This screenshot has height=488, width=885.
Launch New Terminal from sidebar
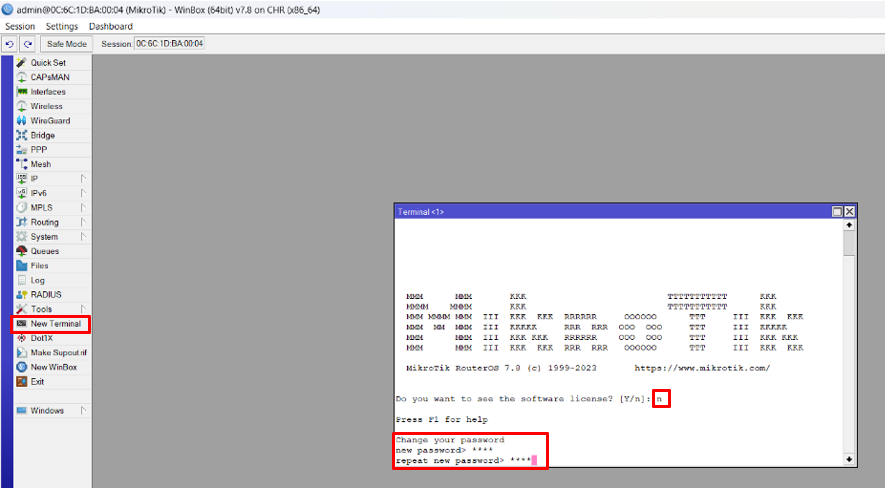[x=55, y=324]
